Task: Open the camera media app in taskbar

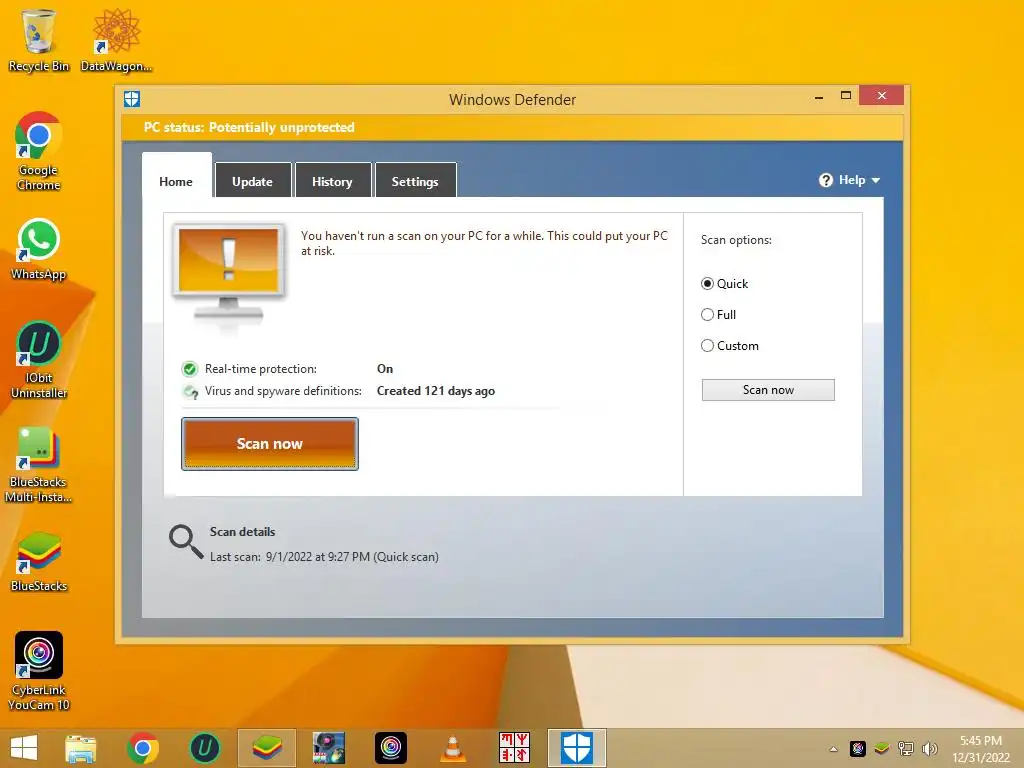Action: [328, 748]
